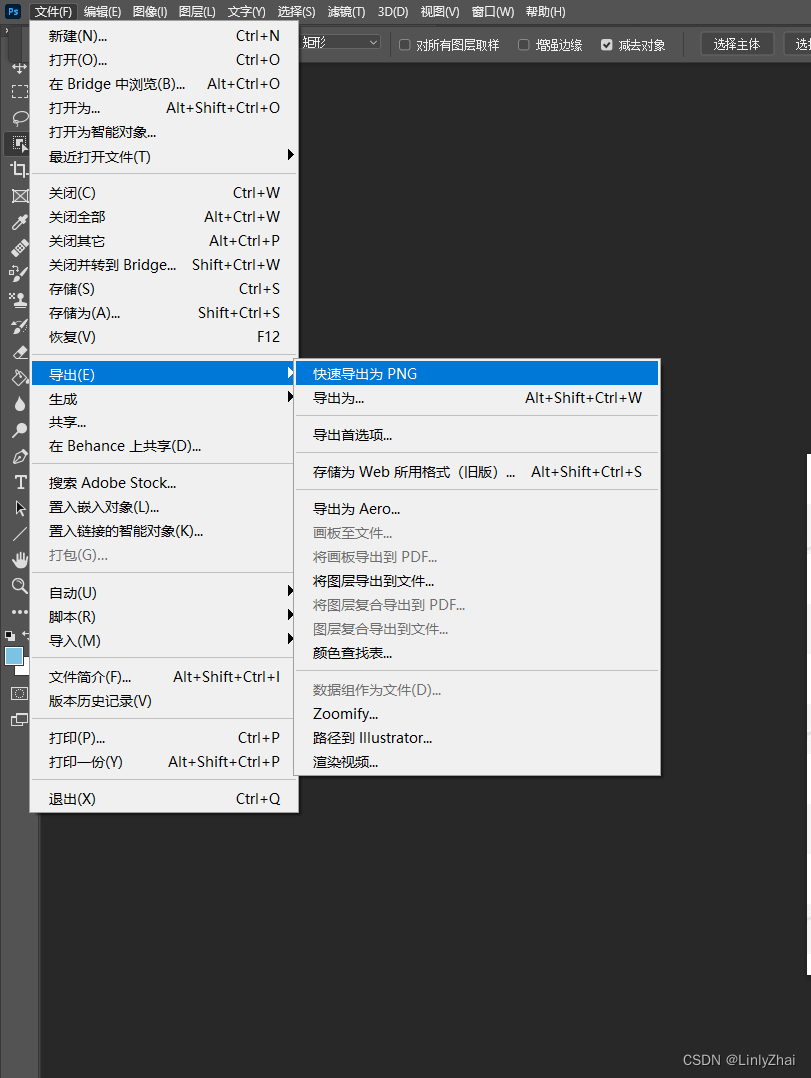Open the 图像(I) menu
This screenshot has height=1078, width=811.
(150, 12)
